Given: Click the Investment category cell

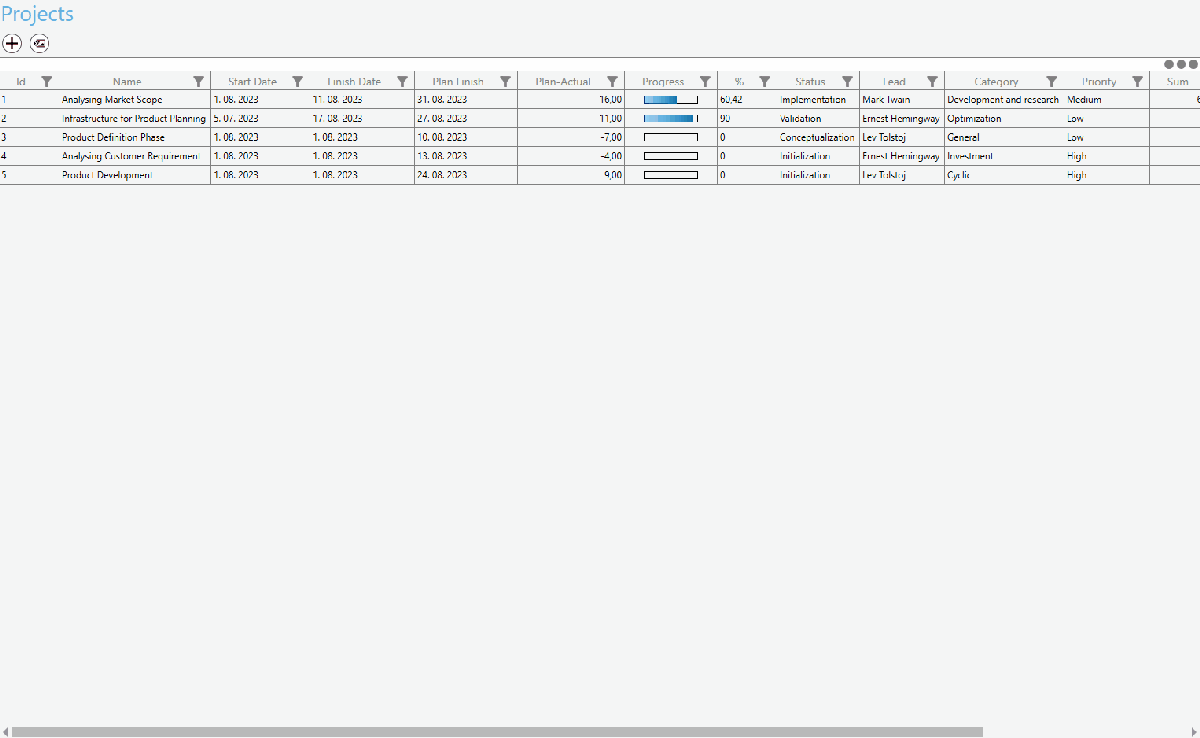Looking at the screenshot, I should [x=970, y=156].
